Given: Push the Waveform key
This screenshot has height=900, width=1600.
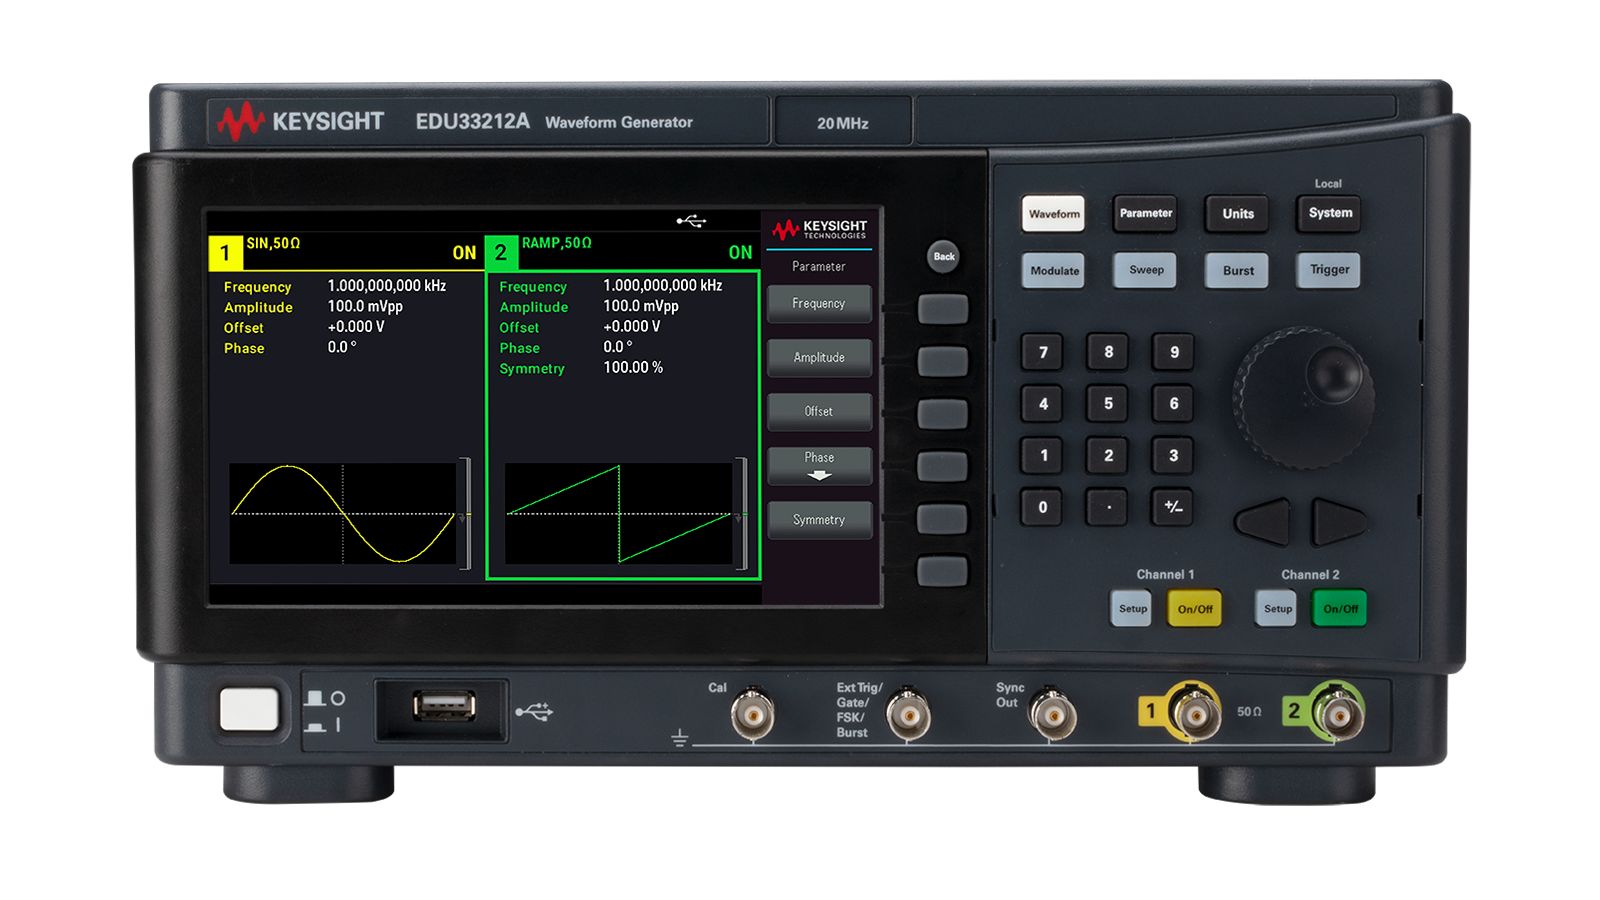Looking at the screenshot, I should 1053,214.
